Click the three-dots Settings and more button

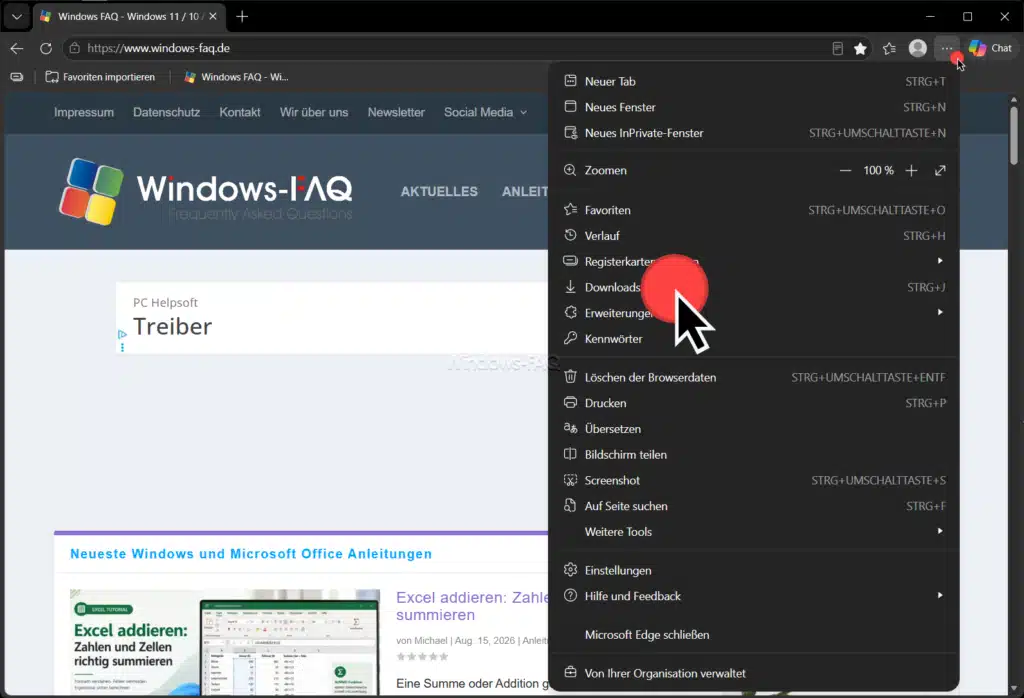(x=946, y=48)
